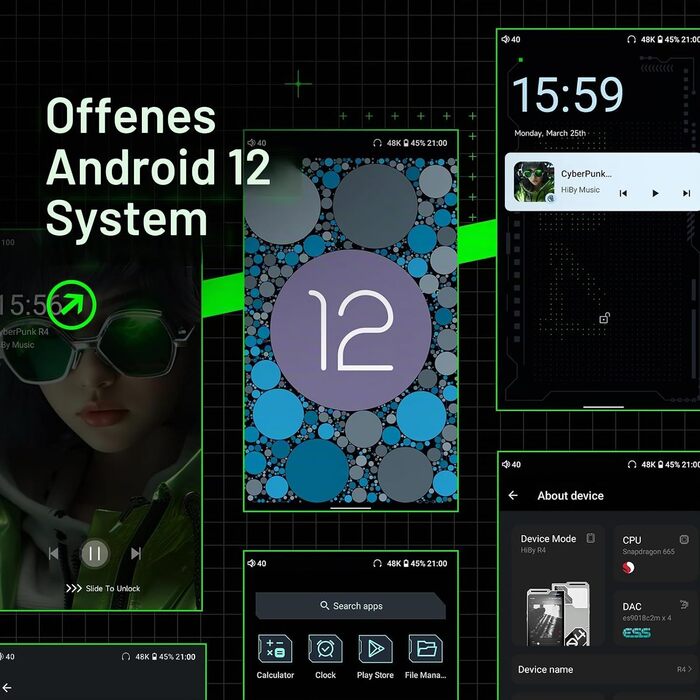Viewport: 700px width, 700px height.
Task: Launch the Play Store app
Action: tap(375, 649)
